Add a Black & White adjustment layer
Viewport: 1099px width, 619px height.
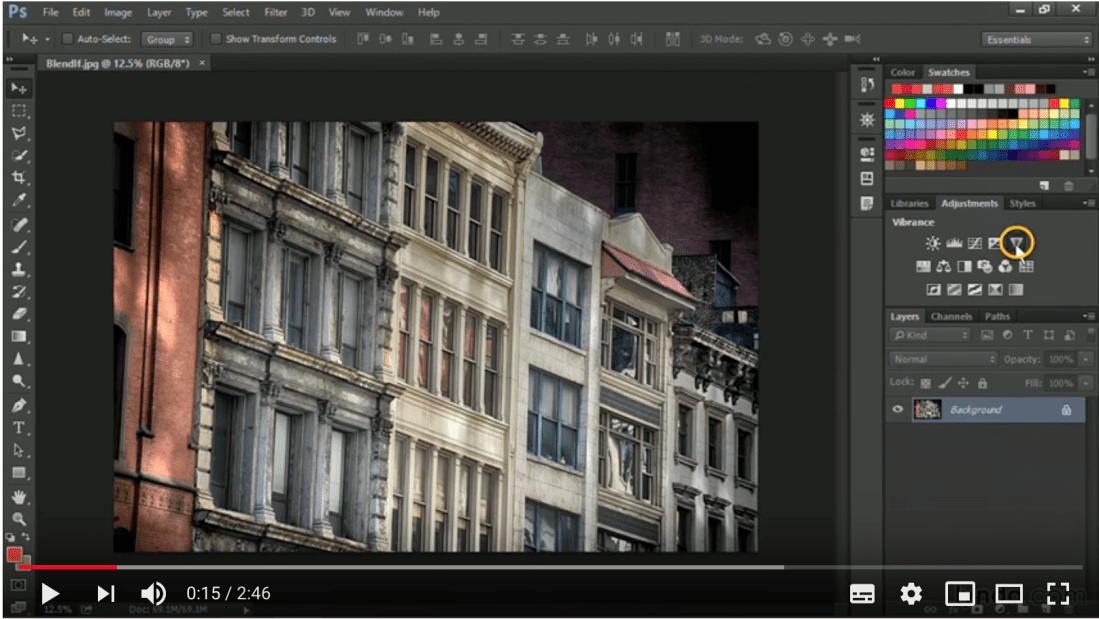pos(965,265)
